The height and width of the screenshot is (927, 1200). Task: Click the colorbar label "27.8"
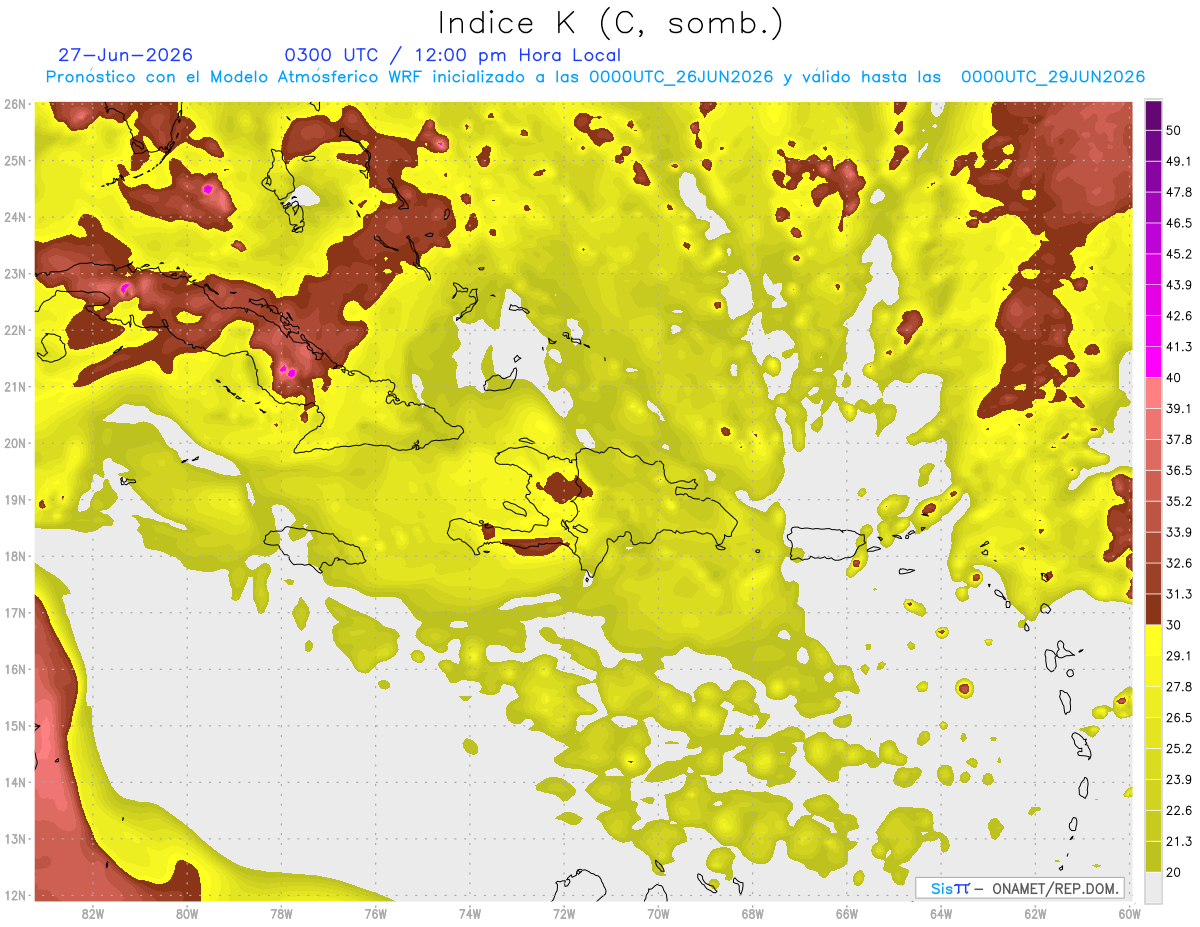1177,686
